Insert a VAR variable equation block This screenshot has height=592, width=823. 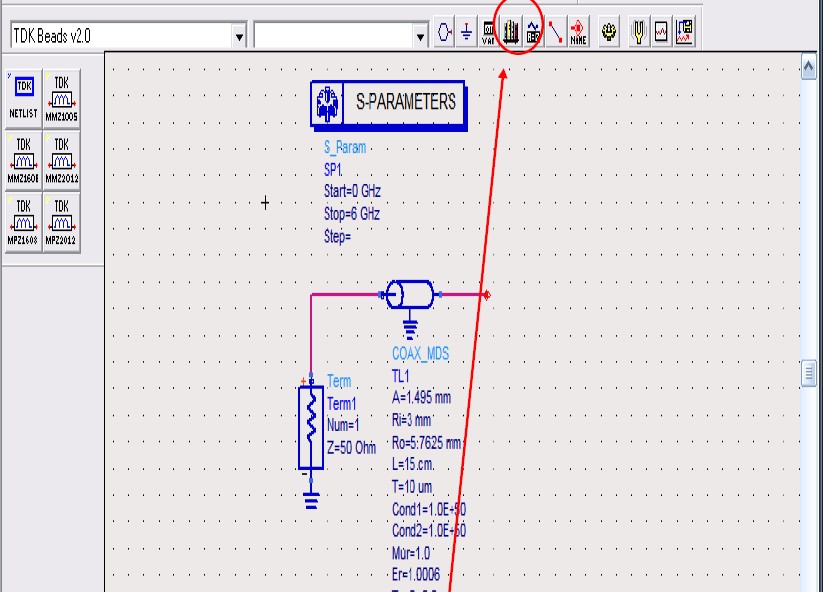click(488, 33)
